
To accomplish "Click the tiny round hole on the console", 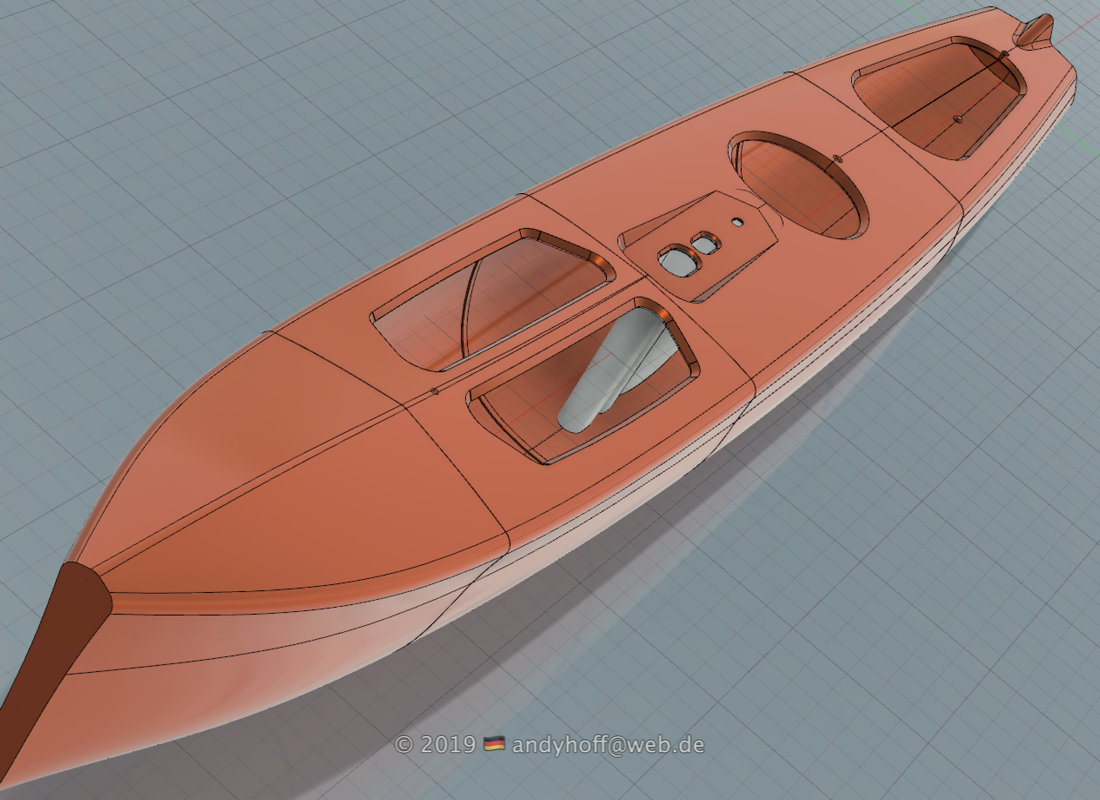I will pyautogui.click(x=737, y=221).
